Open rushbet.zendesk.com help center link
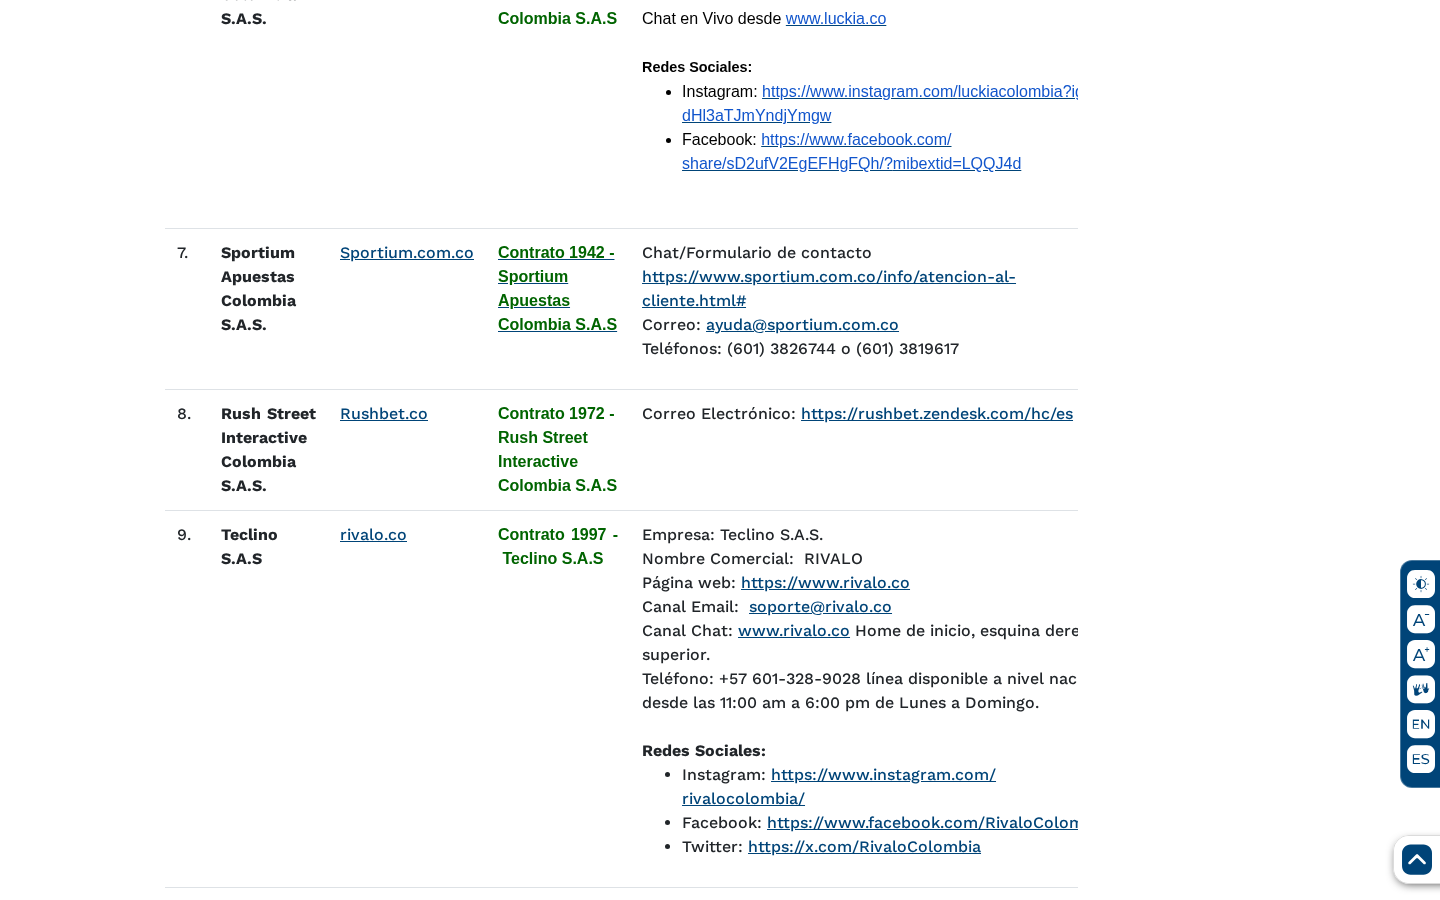Screen dimensions: 1440x900 tap(936, 413)
